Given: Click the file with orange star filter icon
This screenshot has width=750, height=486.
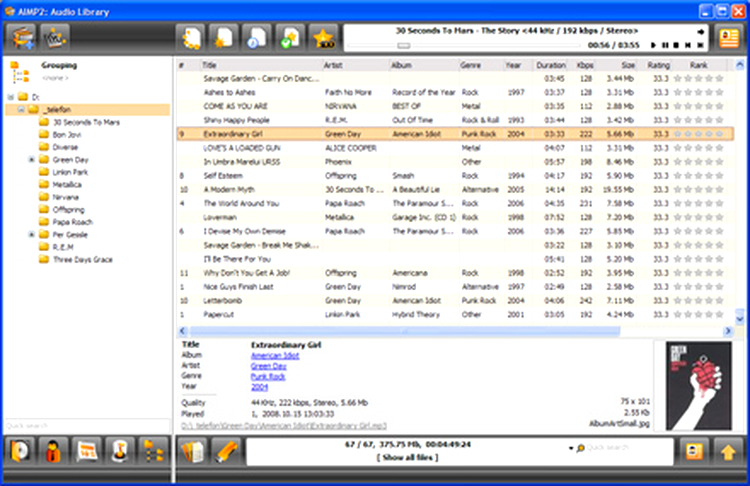Looking at the screenshot, I should click(x=223, y=38).
